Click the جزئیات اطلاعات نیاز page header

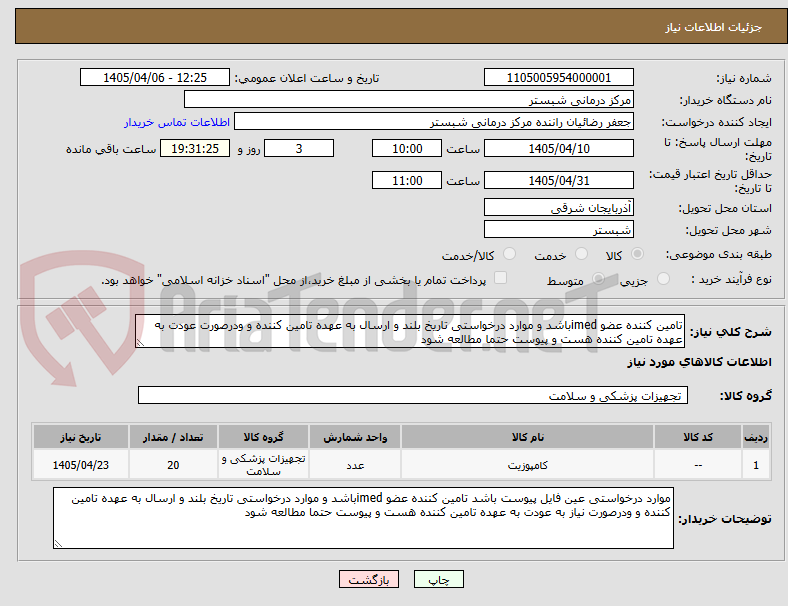point(714,27)
